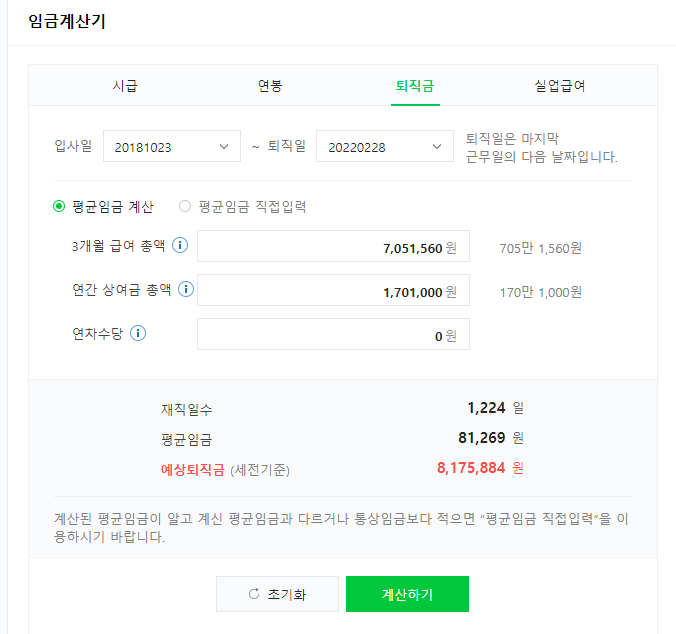Click info icon next to 연차수당

(x=138, y=334)
